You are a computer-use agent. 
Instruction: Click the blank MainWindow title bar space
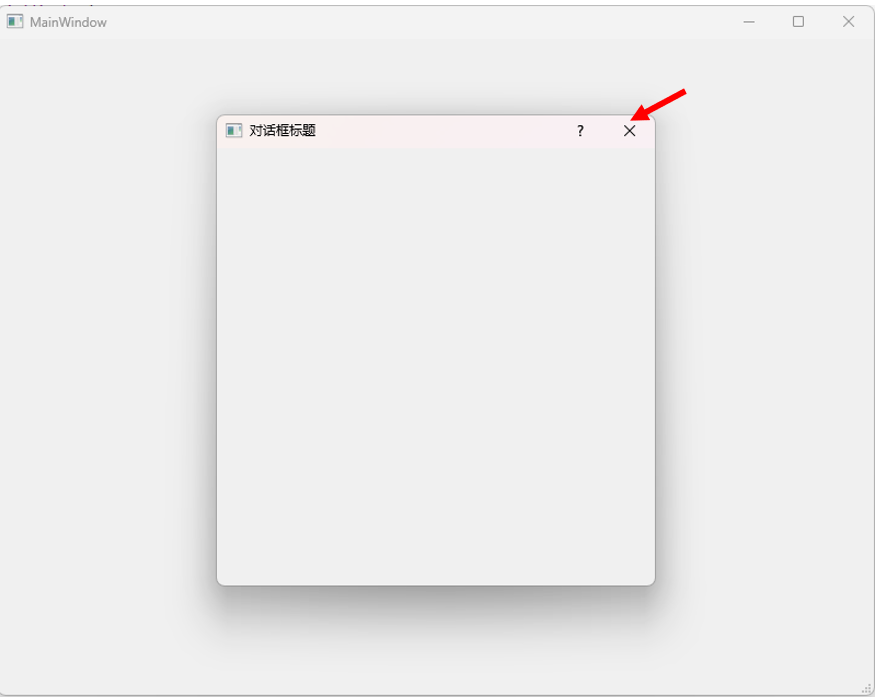coord(419,22)
